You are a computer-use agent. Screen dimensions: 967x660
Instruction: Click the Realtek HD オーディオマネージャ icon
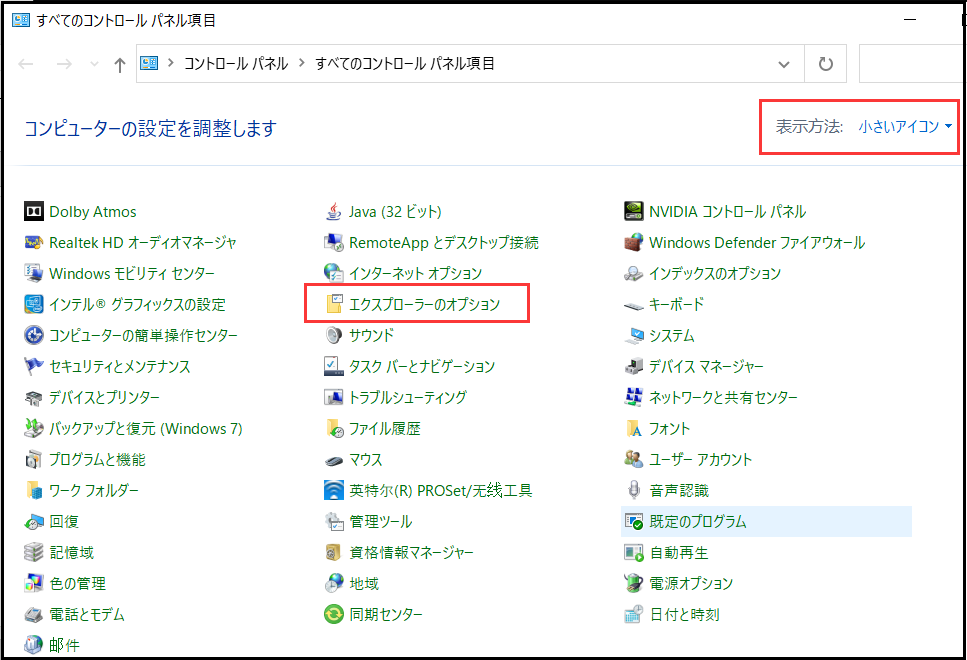click(33, 242)
